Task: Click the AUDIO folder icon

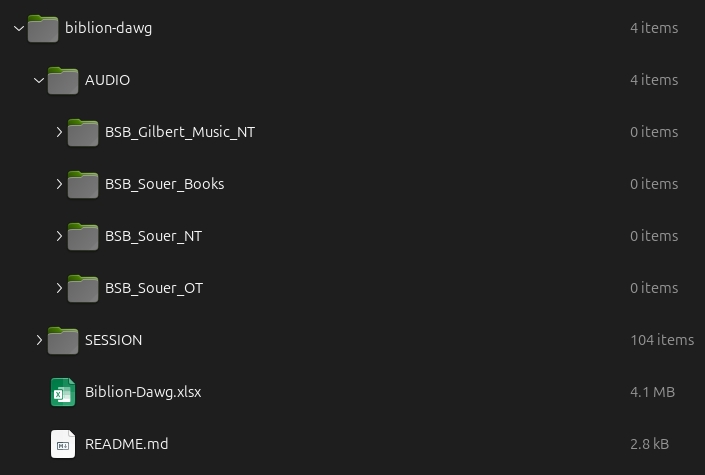Action: point(63,80)
